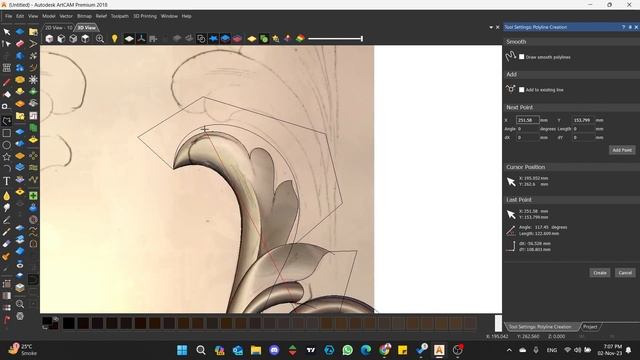Switch to the 3D View tab
This screenshot has width=640, height=360.
(87, 28)
